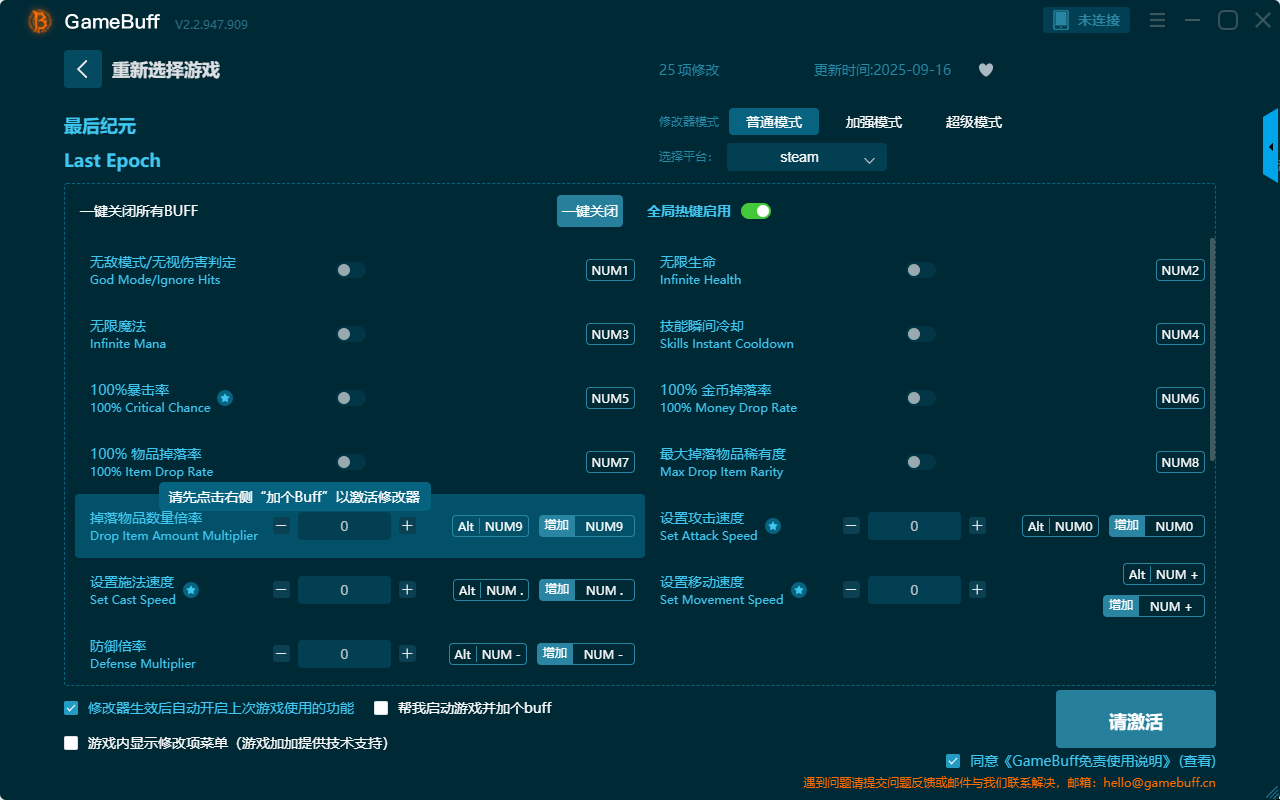Image resolution: width=1280 pixels, height=800 pixels.
Task: Open the hamburger menu icon
Action: (x=1157, y=20)
